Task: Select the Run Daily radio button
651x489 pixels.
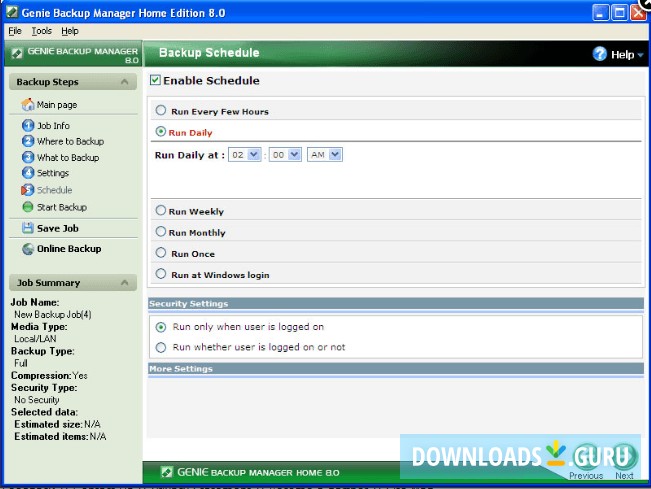Action: [160, 132]
